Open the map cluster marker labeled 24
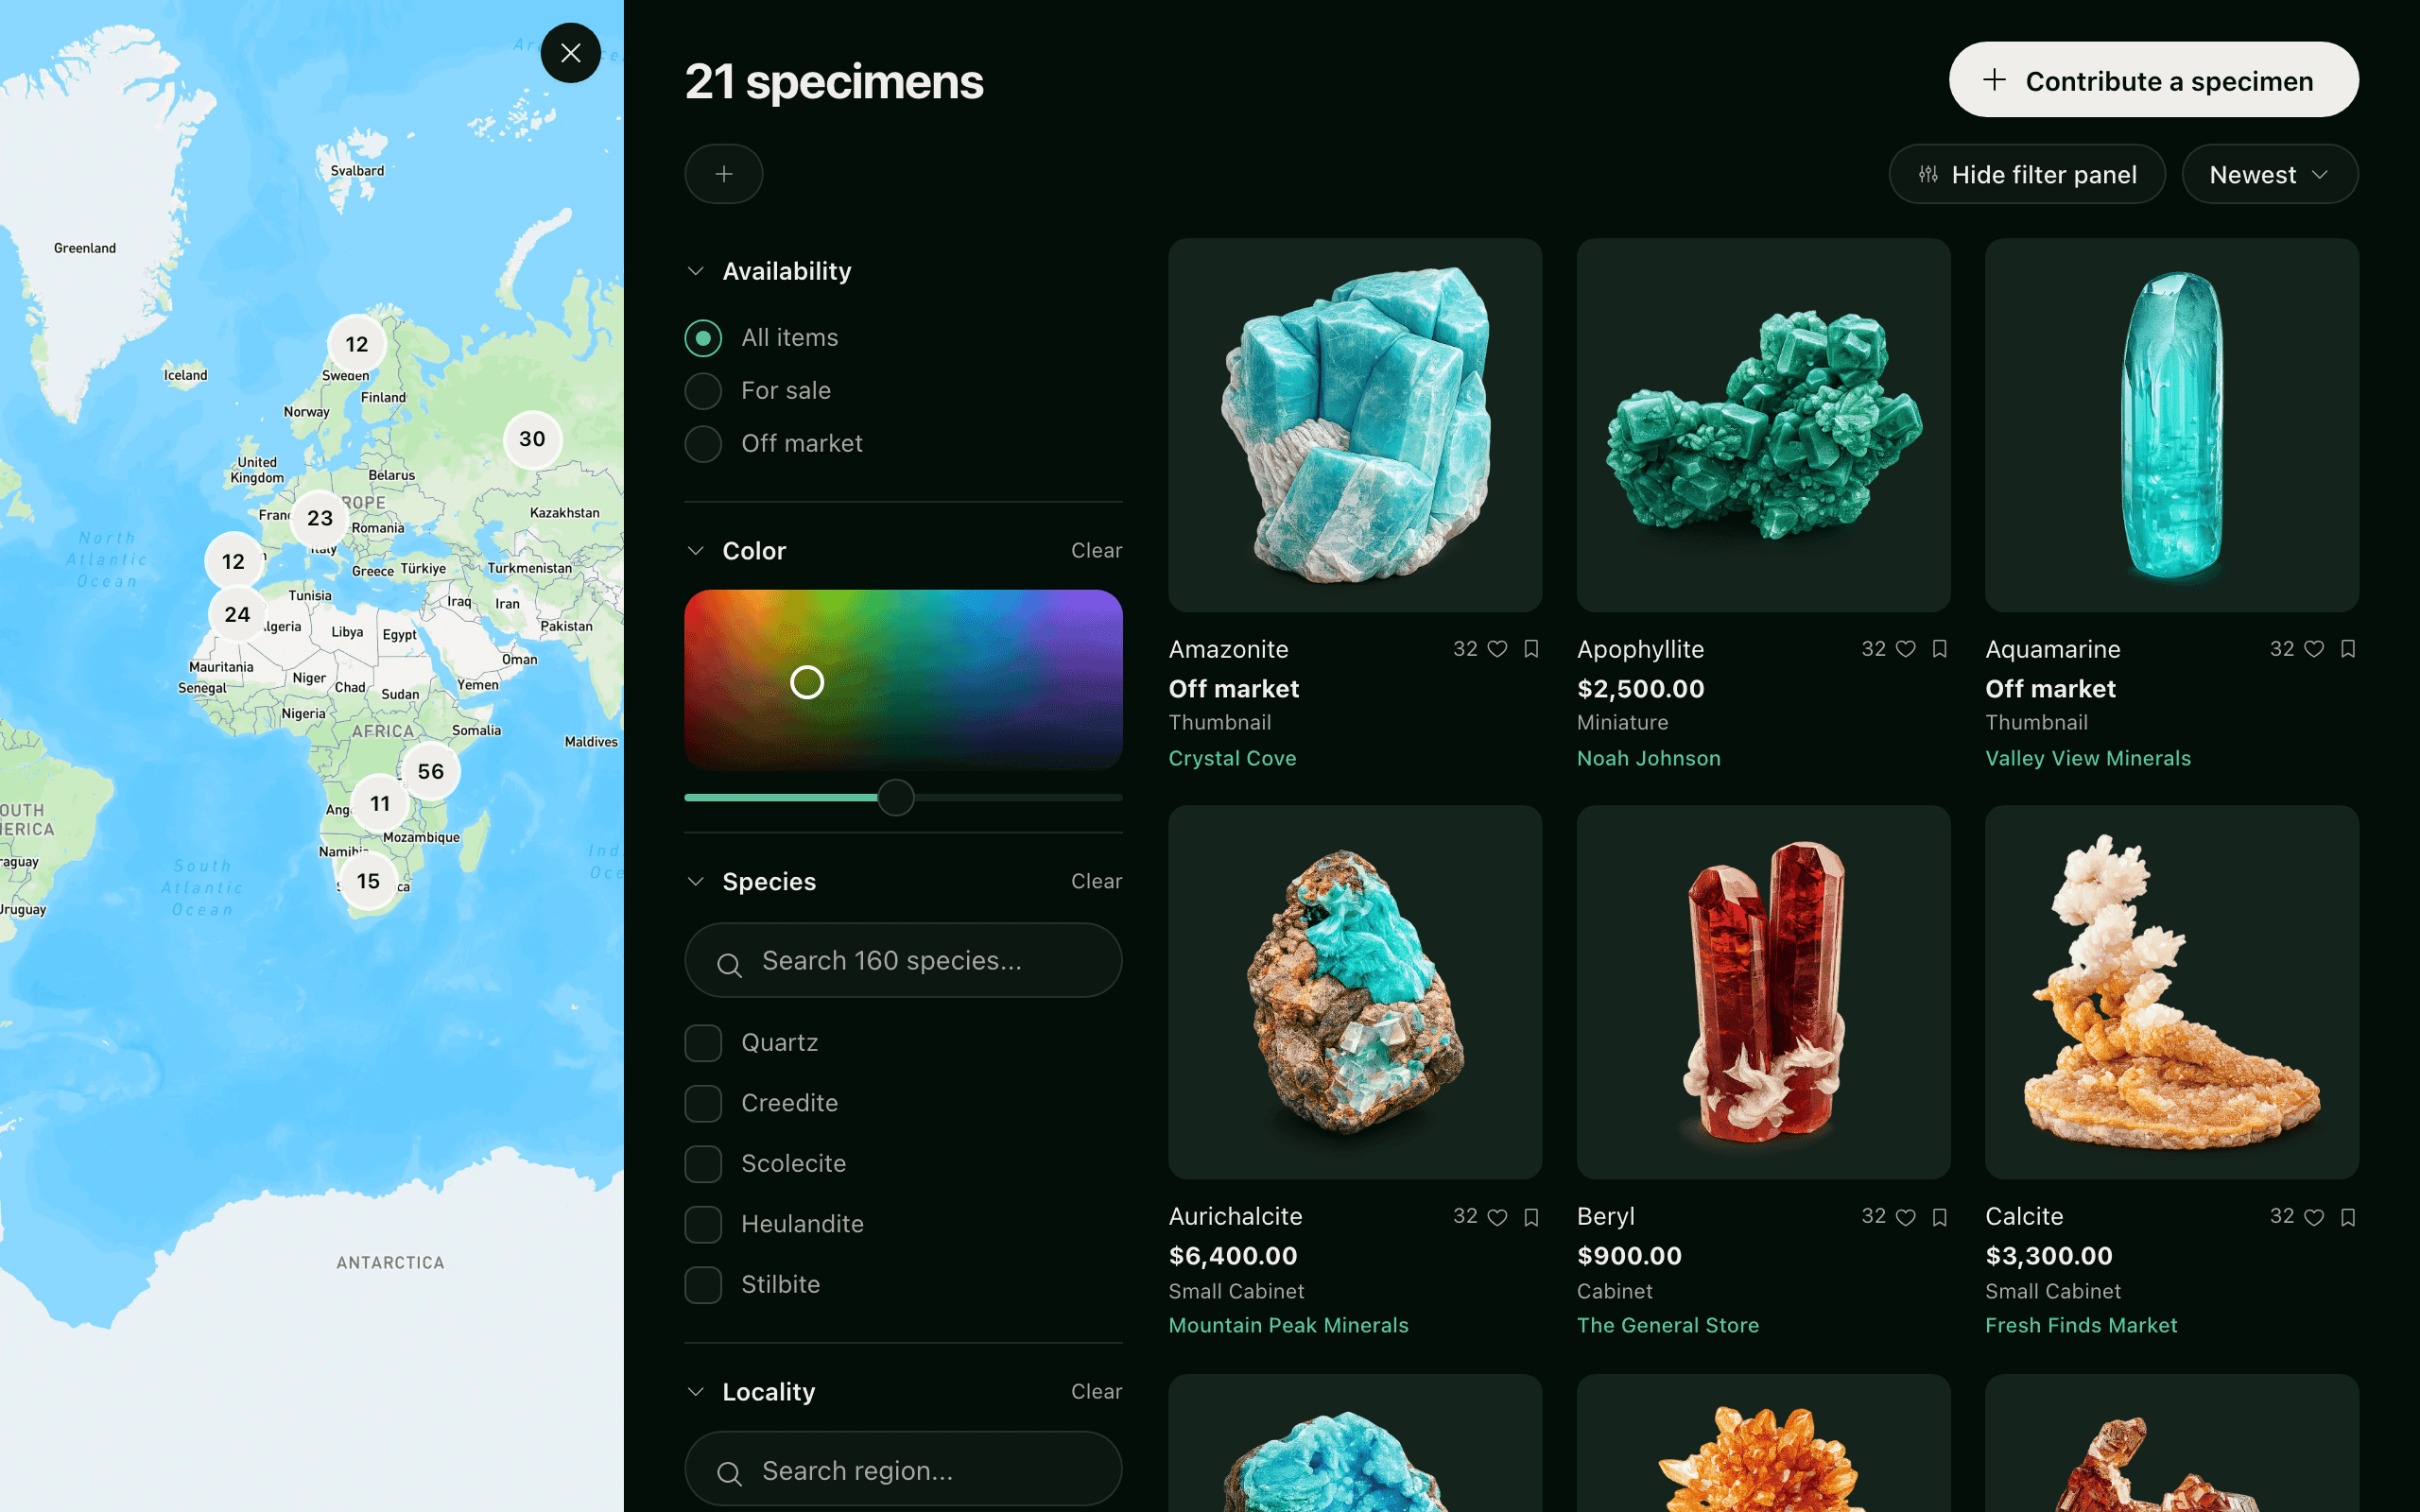 tap(237, 614)
